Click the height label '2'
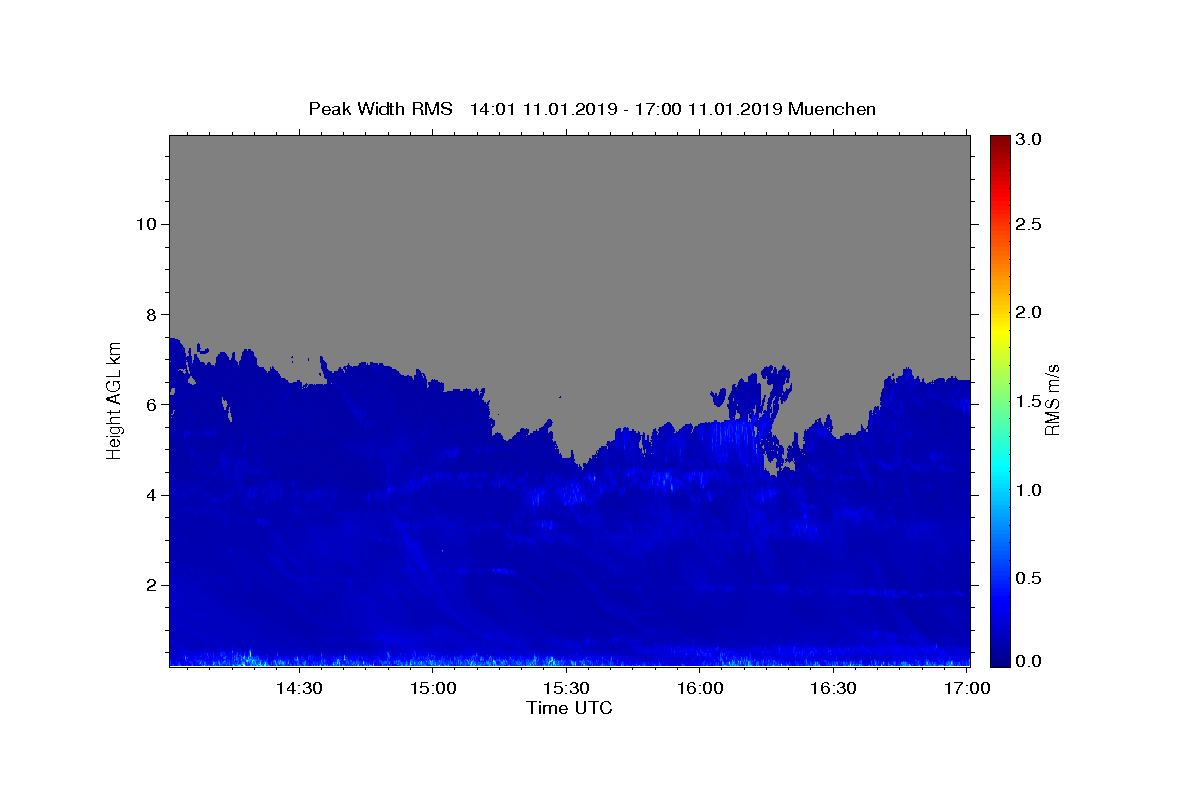The height and width of the screenshot is (800, 1200). point(149,585)
